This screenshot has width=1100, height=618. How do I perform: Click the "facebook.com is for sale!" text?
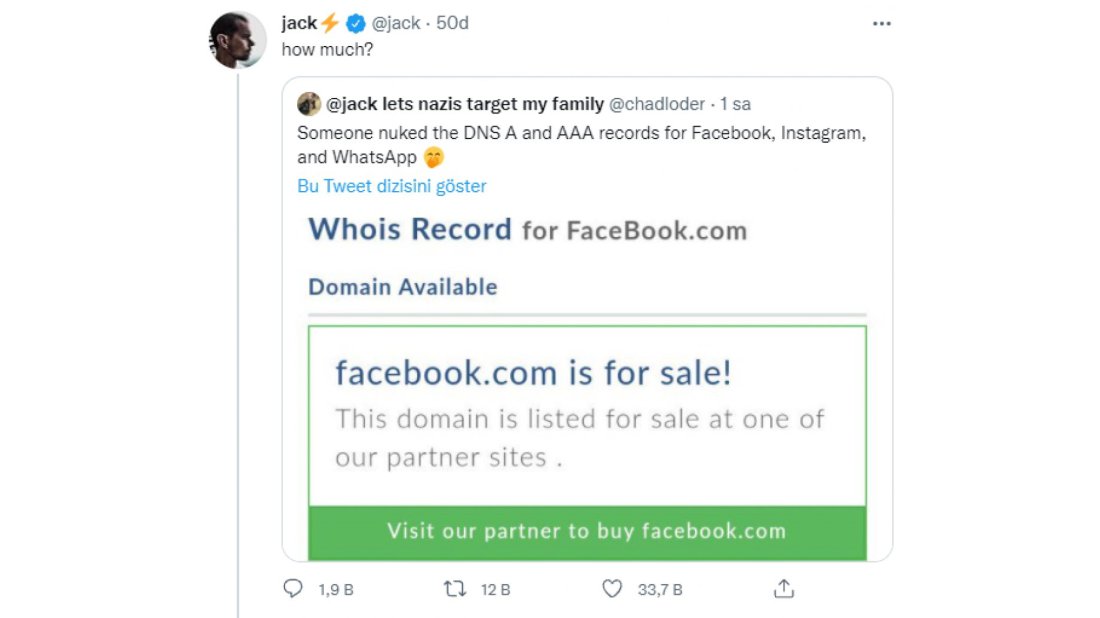click(533, 373)
